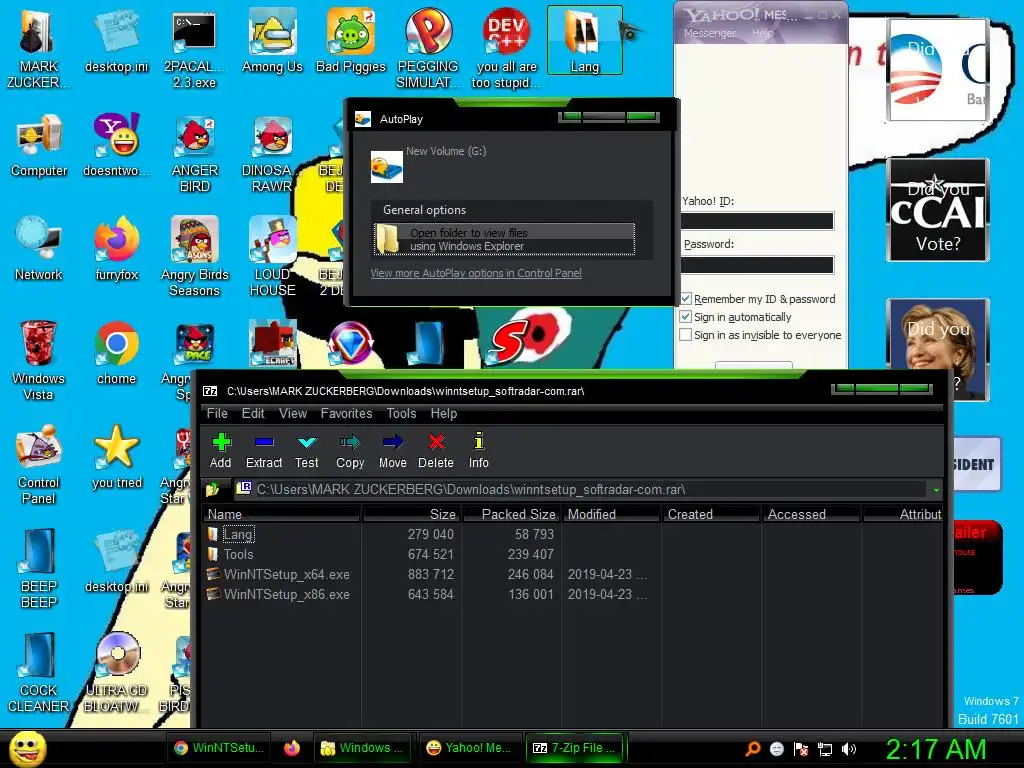
Task: Click the volume speaker tray icon
Action: pos(849,749)
